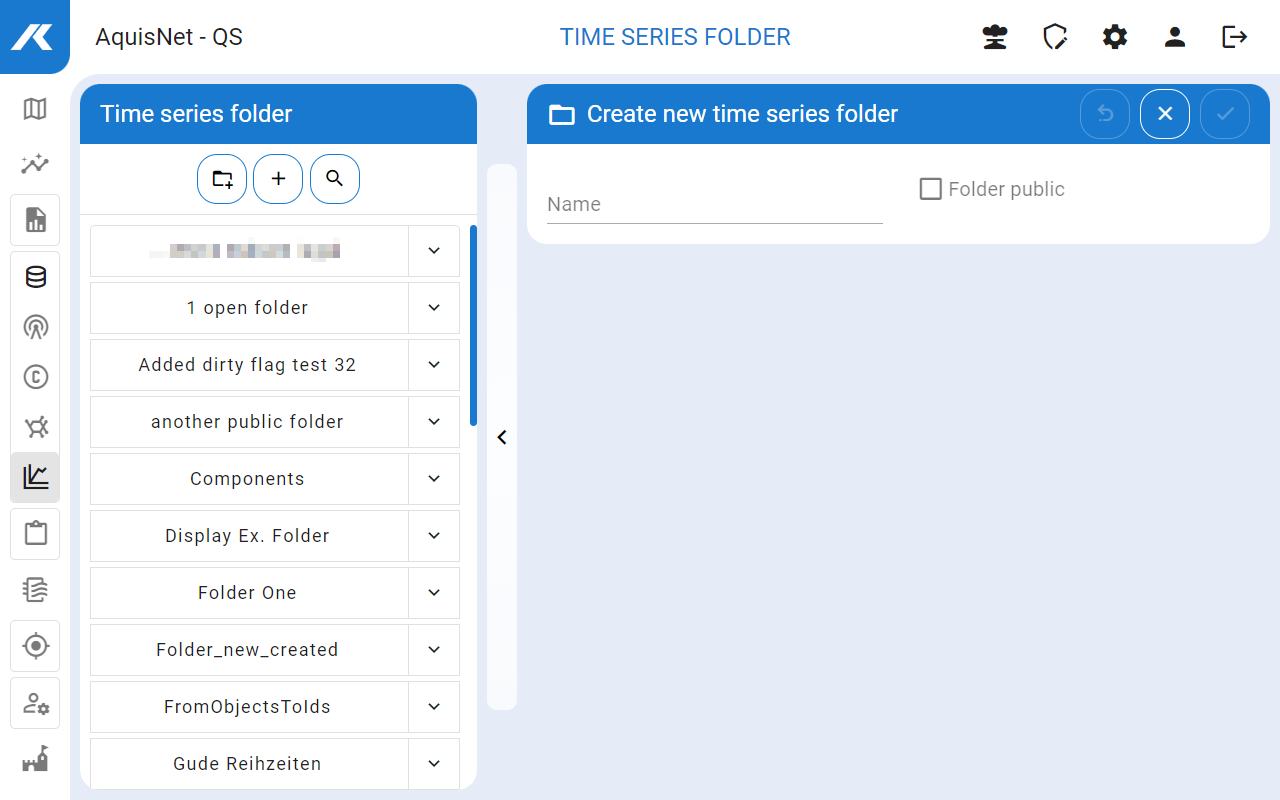
Task: Open the report document sidebar icon
Action: [35, 220]
